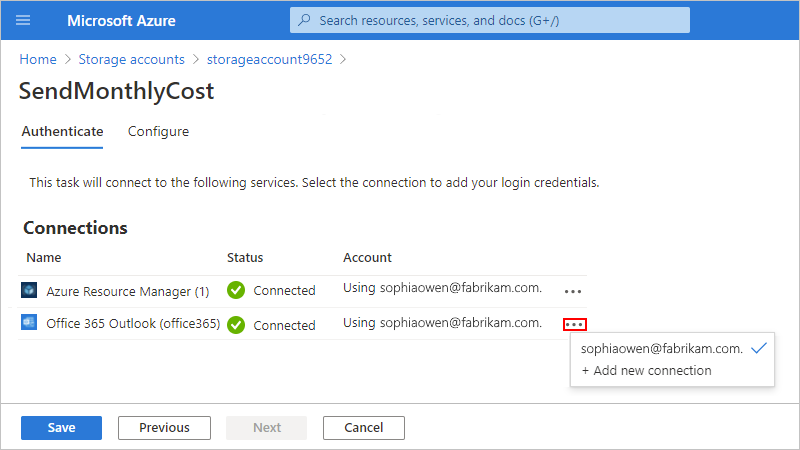Click the Azure Resource Manager icon

tap(29, 290)
